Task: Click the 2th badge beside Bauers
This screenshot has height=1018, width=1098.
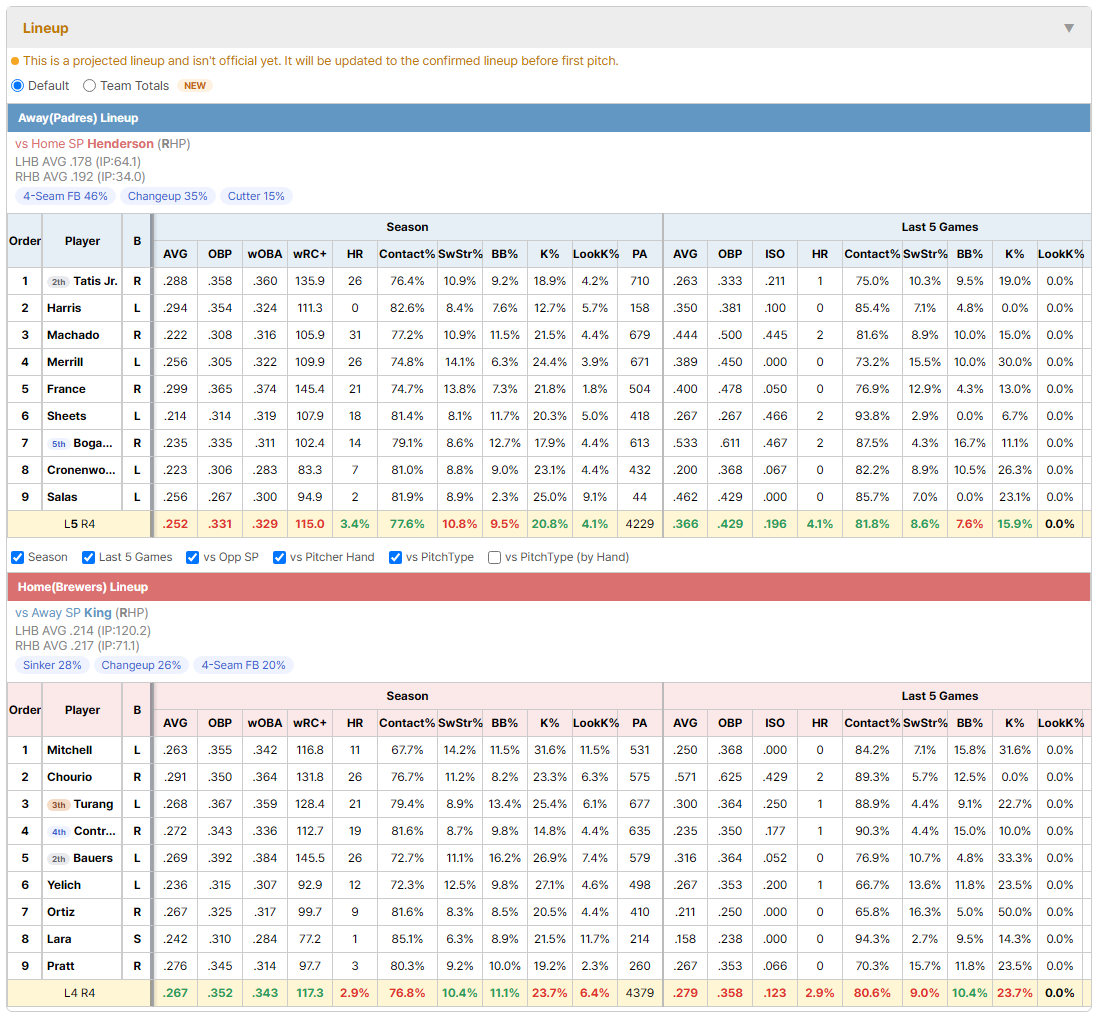Action: point(58,858)
